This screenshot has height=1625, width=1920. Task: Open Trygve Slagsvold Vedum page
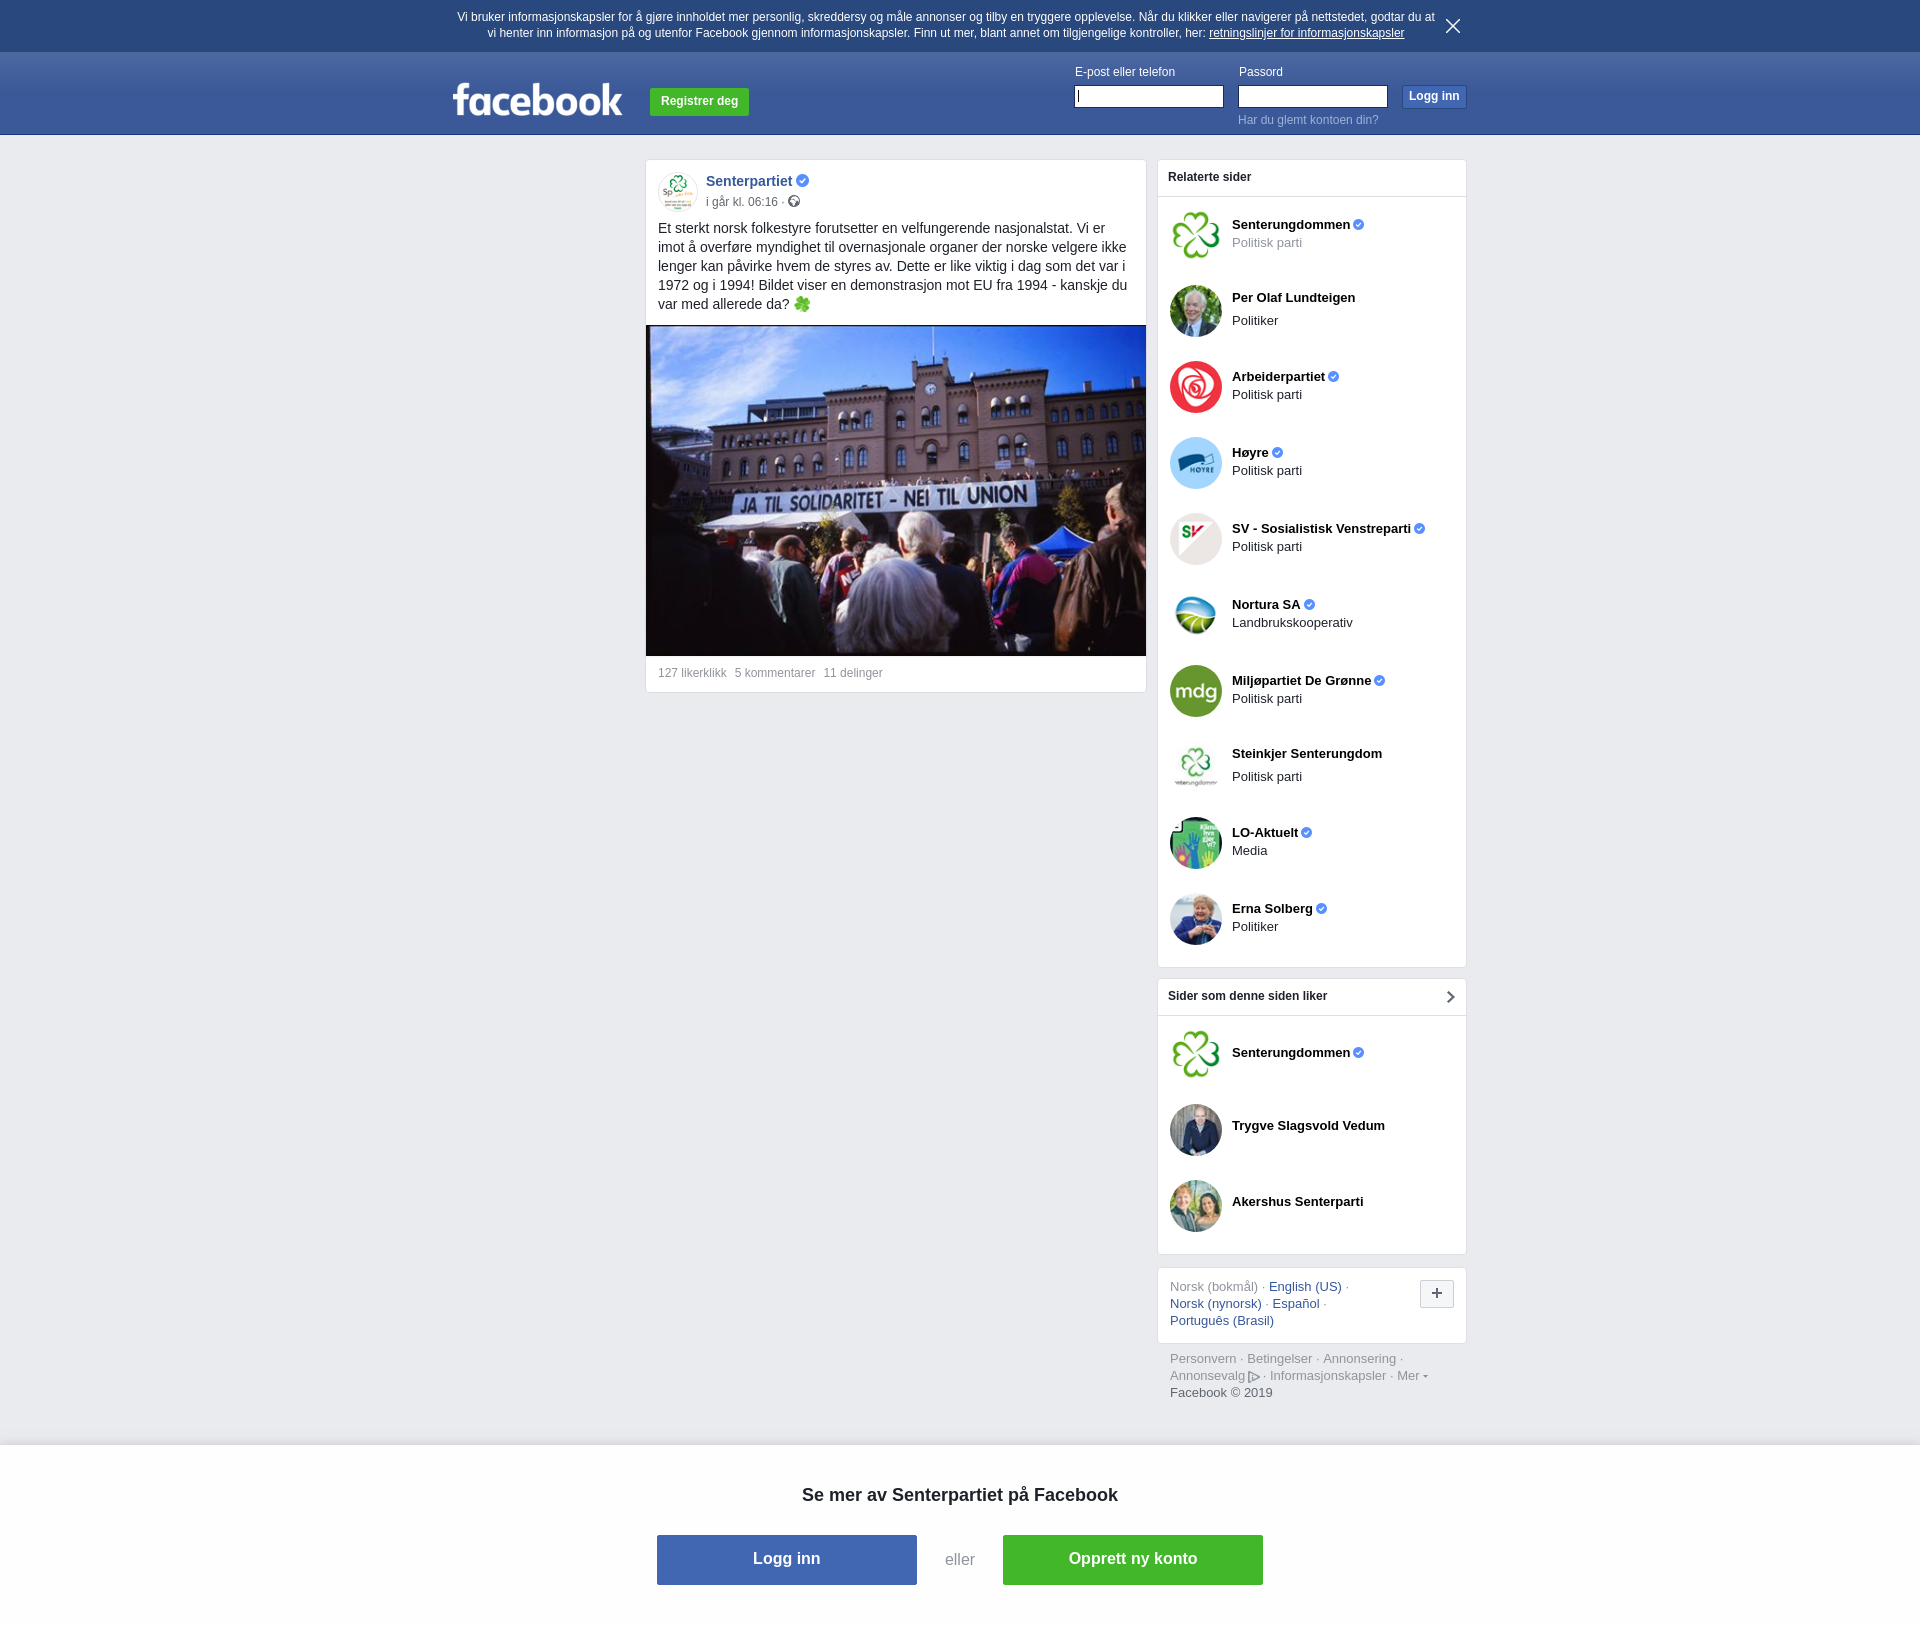(x=1308, y=1126)
